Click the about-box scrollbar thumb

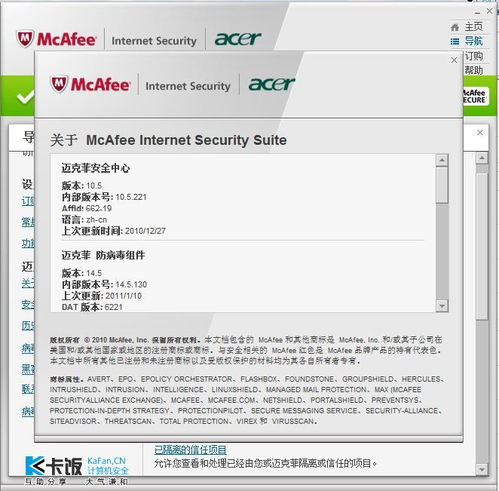tap(442, 185)
